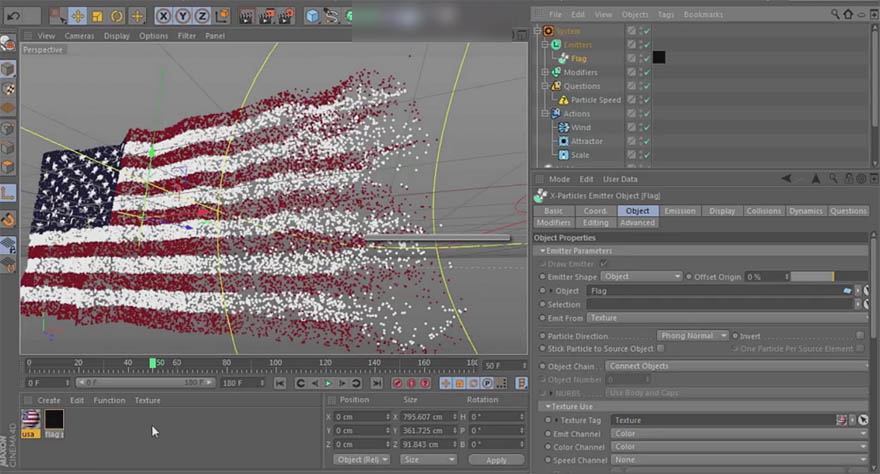The image size is (880, 474).
Task: Click the coordinate system icon
Action: [222, 16]
